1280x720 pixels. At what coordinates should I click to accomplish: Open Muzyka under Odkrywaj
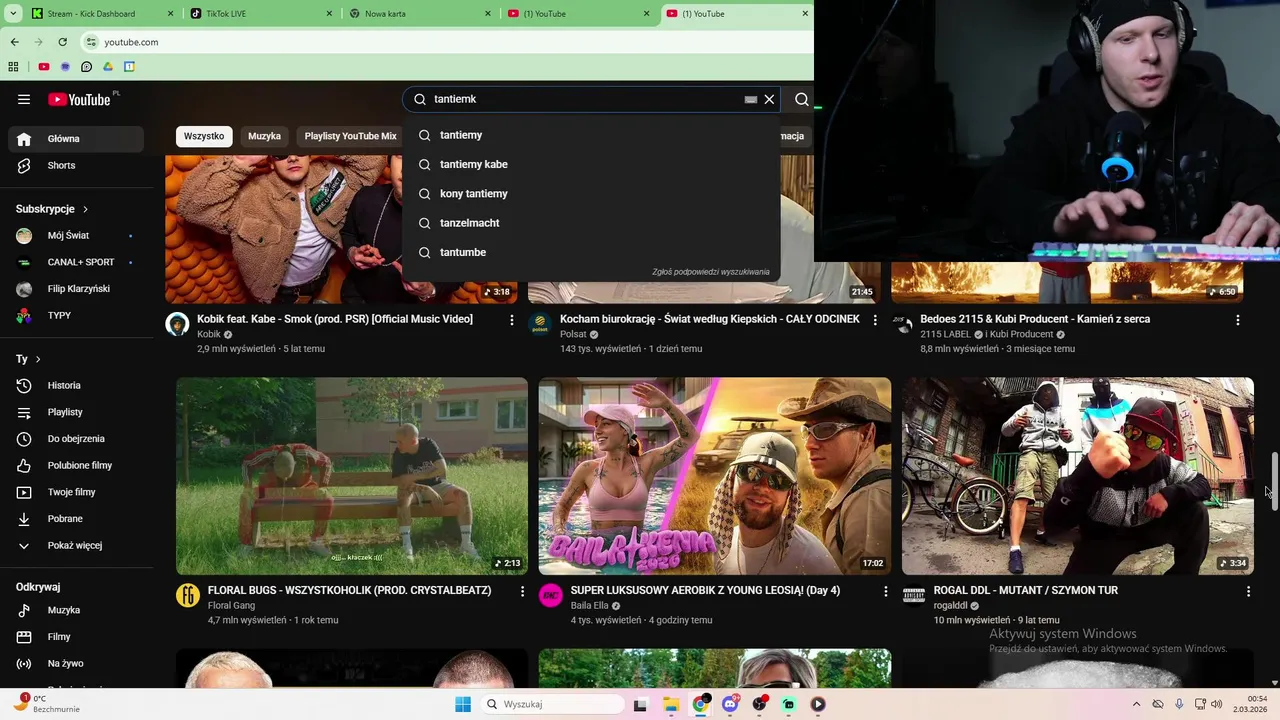click(75, 610)
